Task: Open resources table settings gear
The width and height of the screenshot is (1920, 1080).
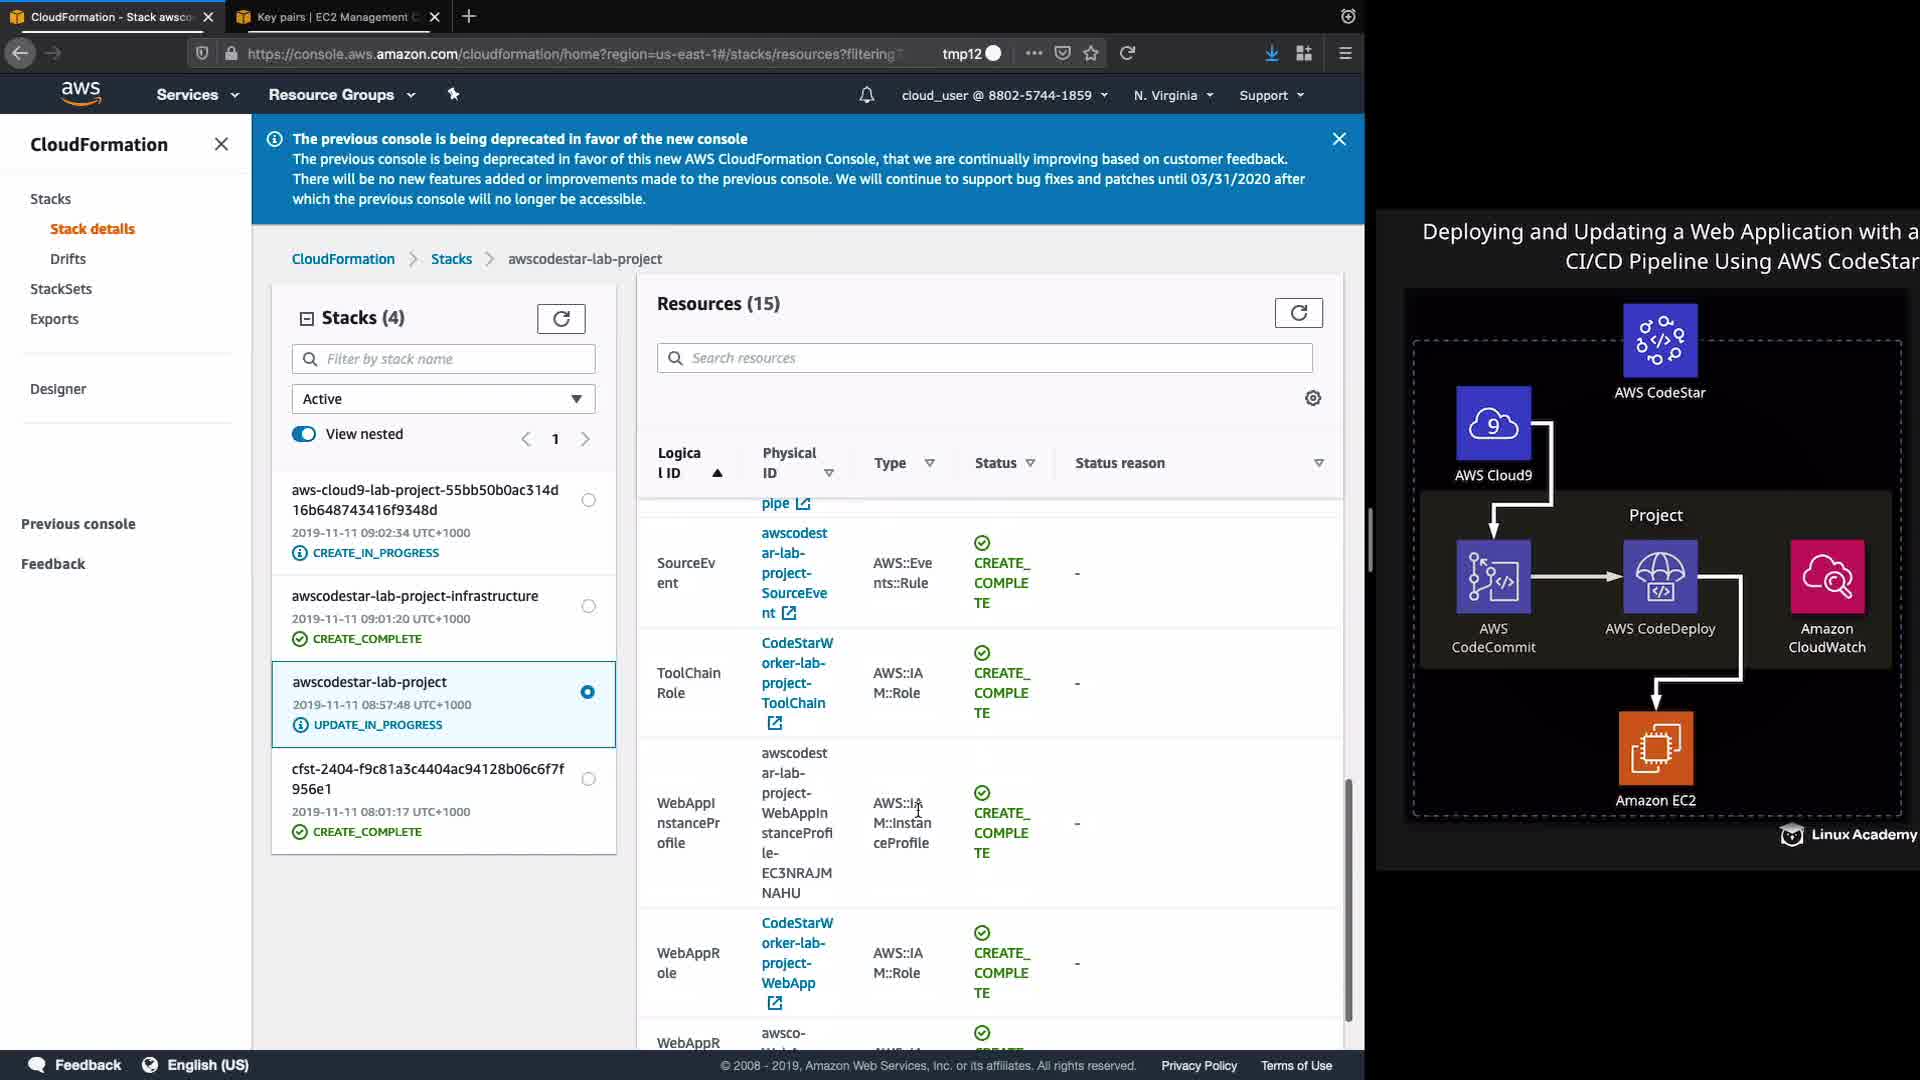Action: click(1313, 398)
